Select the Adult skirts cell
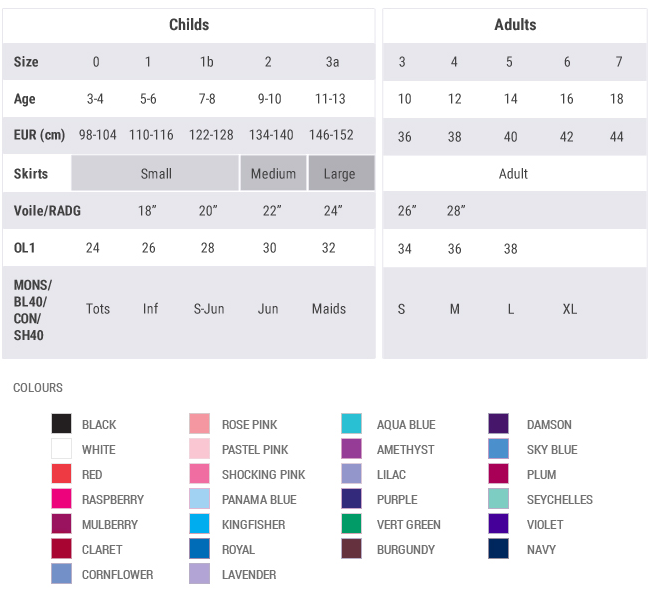 (514, 173)
